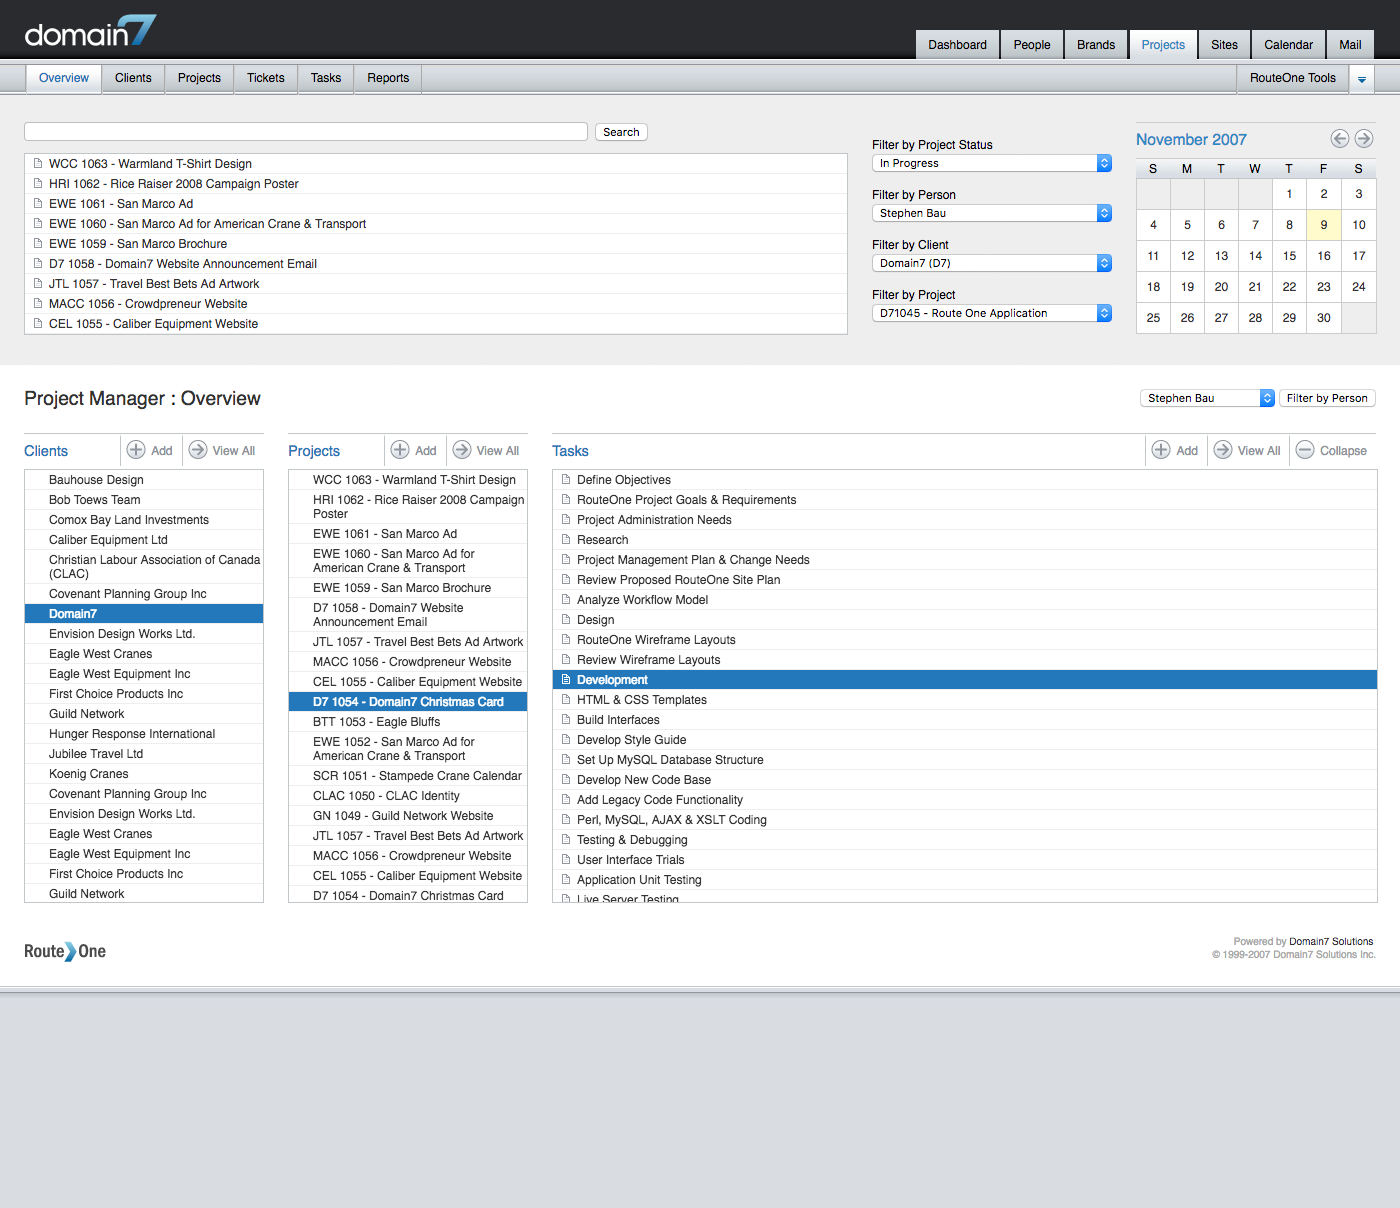Open Stephen Bau dropdown beside Filter by Person button
Viewport: 1400px width, 1208px height.
(x=1207, y=398)
